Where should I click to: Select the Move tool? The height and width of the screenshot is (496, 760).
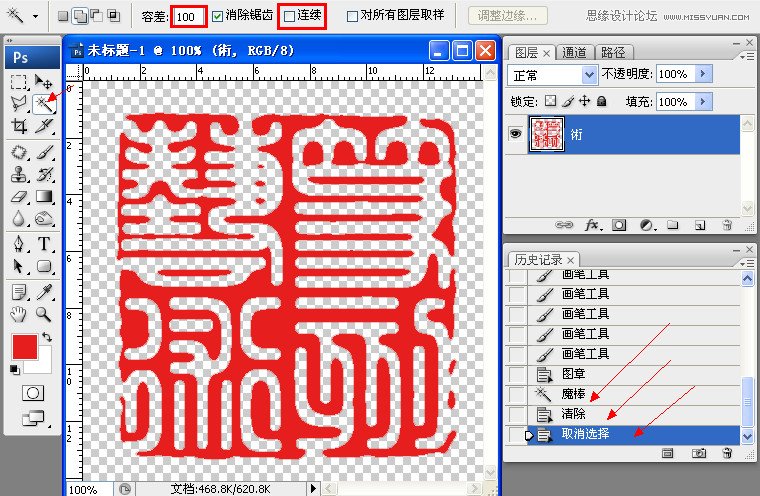tap(44, 81)
